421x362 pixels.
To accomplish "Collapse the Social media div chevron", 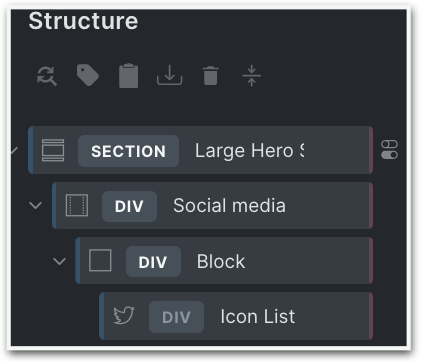I will [x=35, y=205].
